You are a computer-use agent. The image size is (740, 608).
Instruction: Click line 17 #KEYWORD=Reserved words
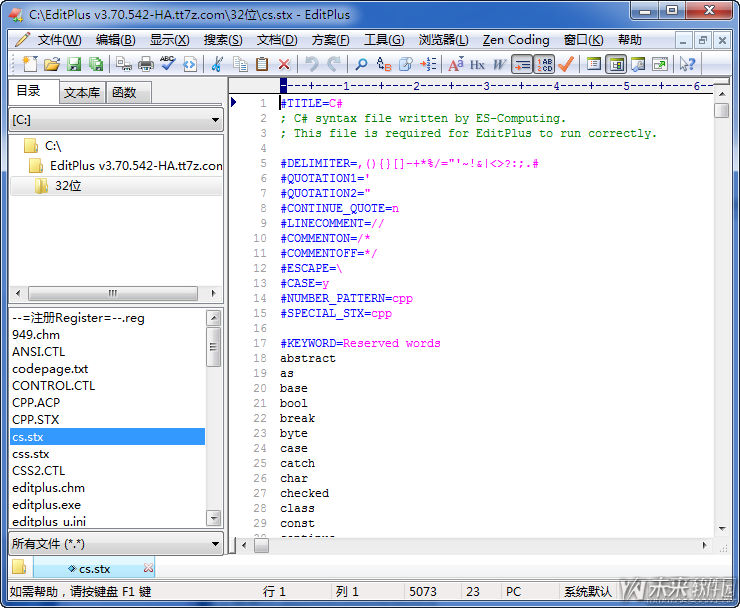(x=360, y=343)
